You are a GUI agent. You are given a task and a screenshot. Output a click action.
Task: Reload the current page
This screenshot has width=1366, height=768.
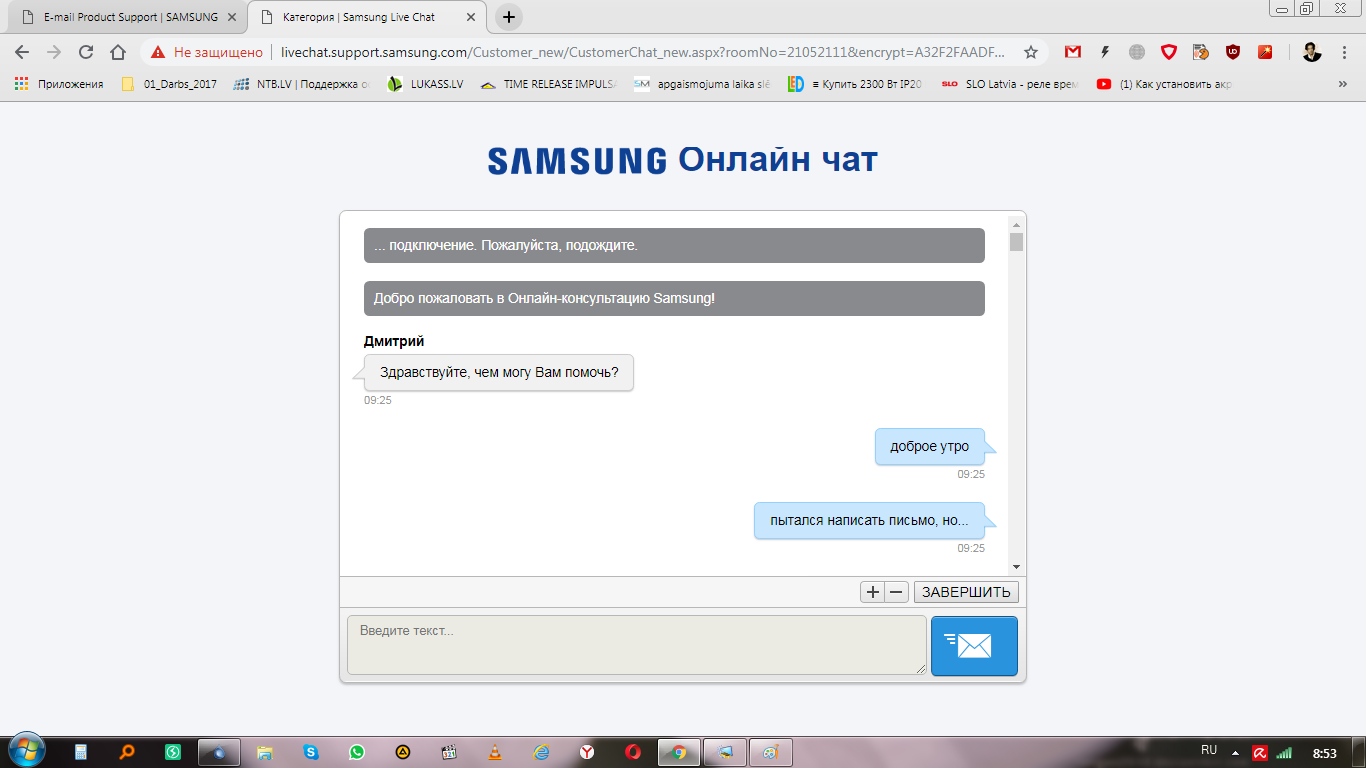coord(86,52)
